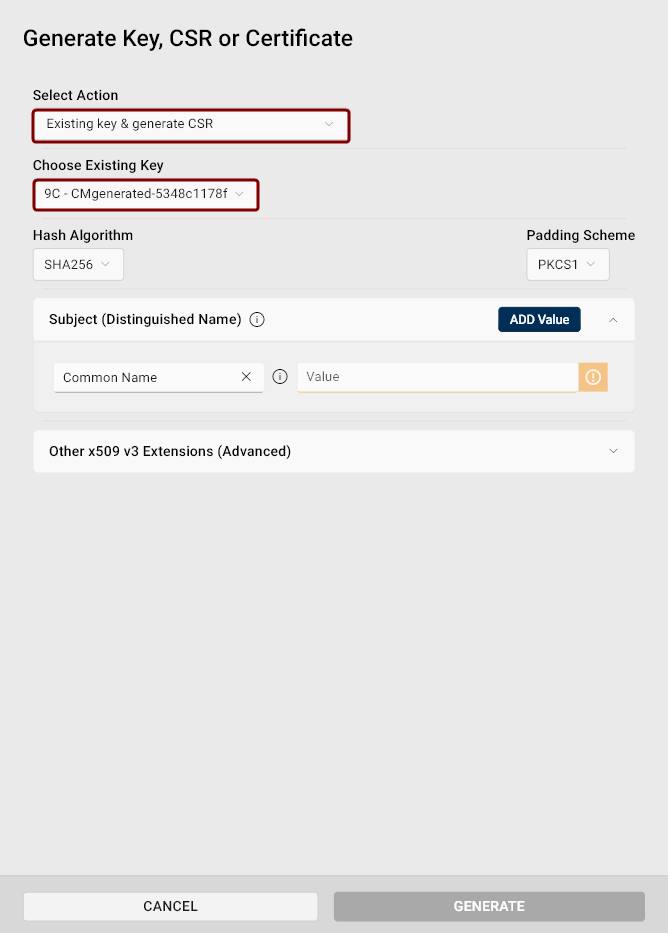Viewport: 668px width, 933px height.
Task: Click the info icon right of Common Name
Action: coord(280,377)
